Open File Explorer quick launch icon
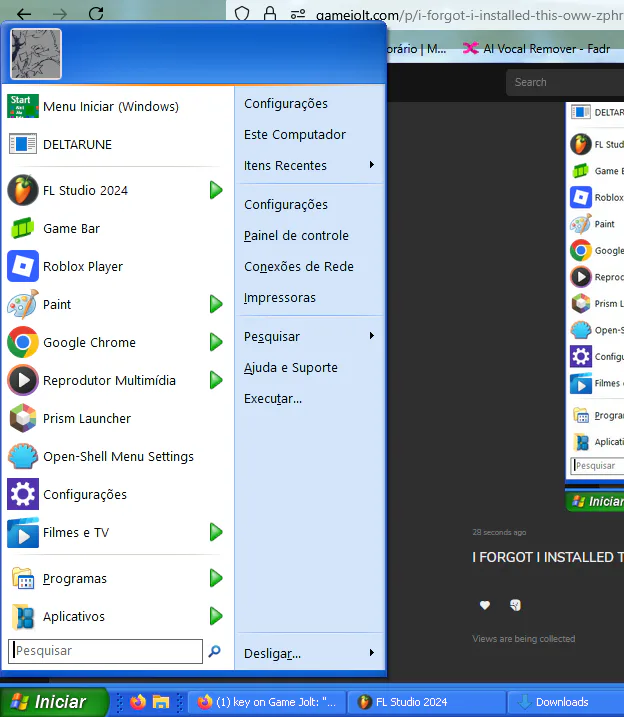624x717 pixels. 161,702
